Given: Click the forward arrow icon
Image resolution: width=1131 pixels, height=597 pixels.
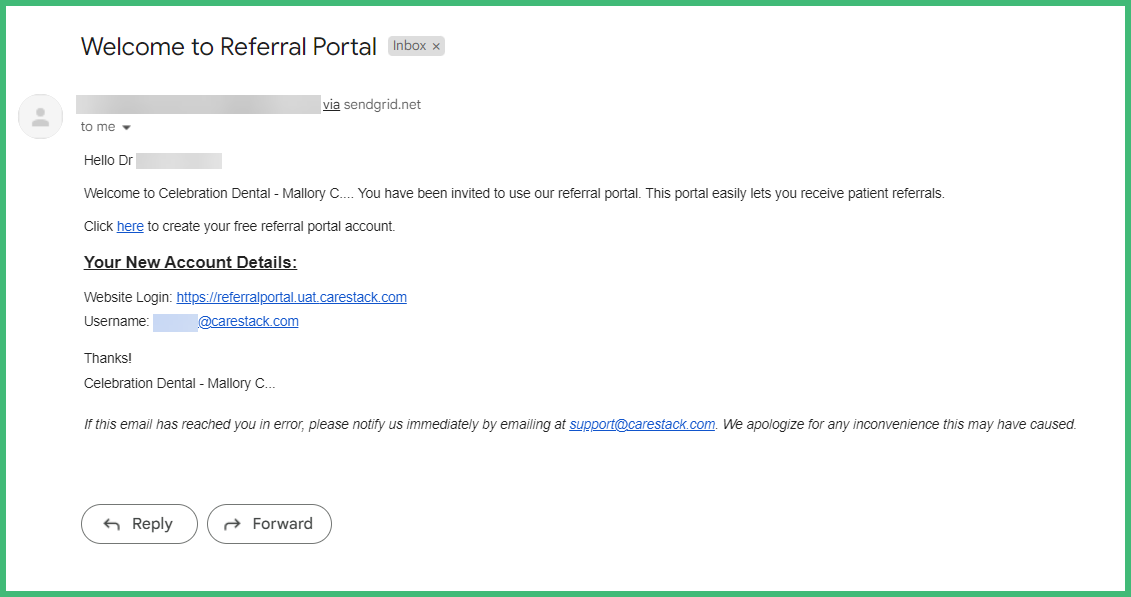Looking at the screenshot, I should (x=233, y=524).
